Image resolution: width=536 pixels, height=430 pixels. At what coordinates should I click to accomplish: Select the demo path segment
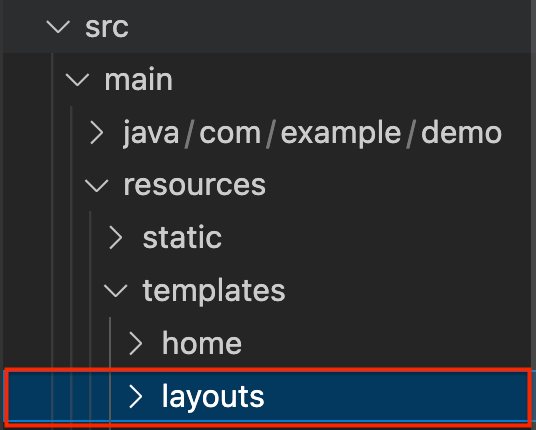pos(461,133)
